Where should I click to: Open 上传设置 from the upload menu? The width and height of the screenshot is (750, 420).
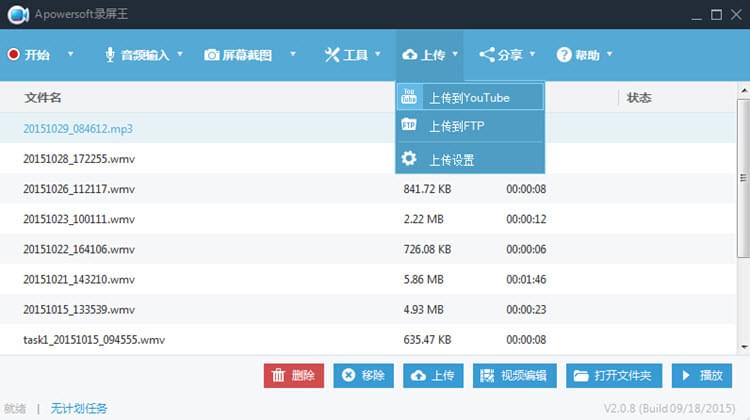pos(470,159)
